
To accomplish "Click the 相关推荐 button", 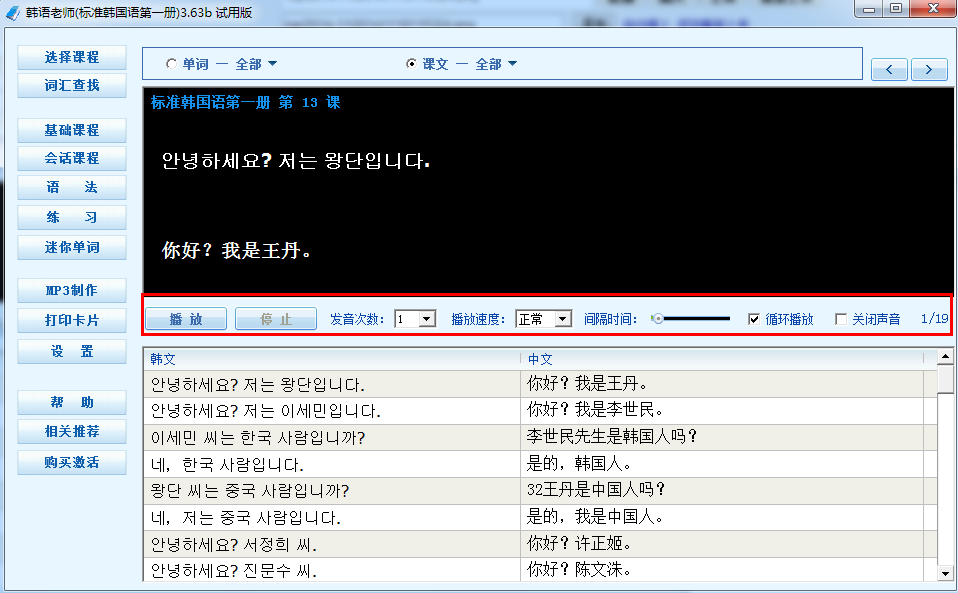I will click(72, 432).
